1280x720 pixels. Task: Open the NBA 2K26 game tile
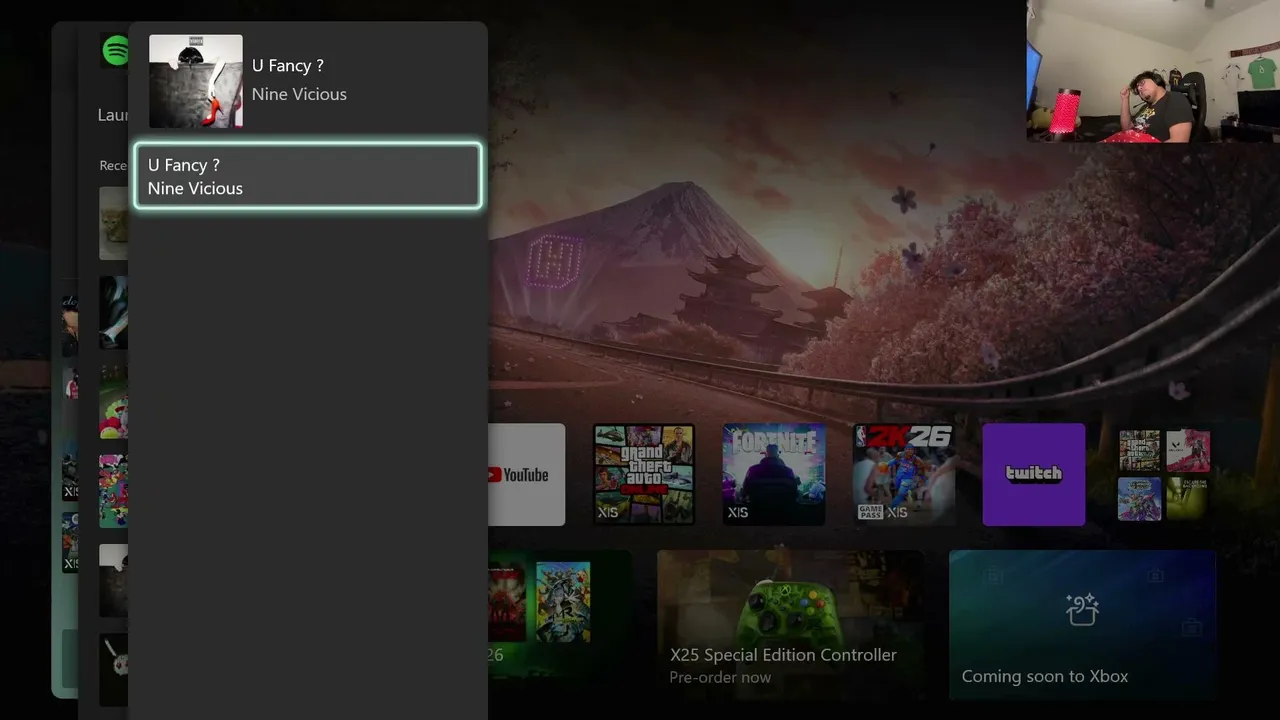(904, 474)
